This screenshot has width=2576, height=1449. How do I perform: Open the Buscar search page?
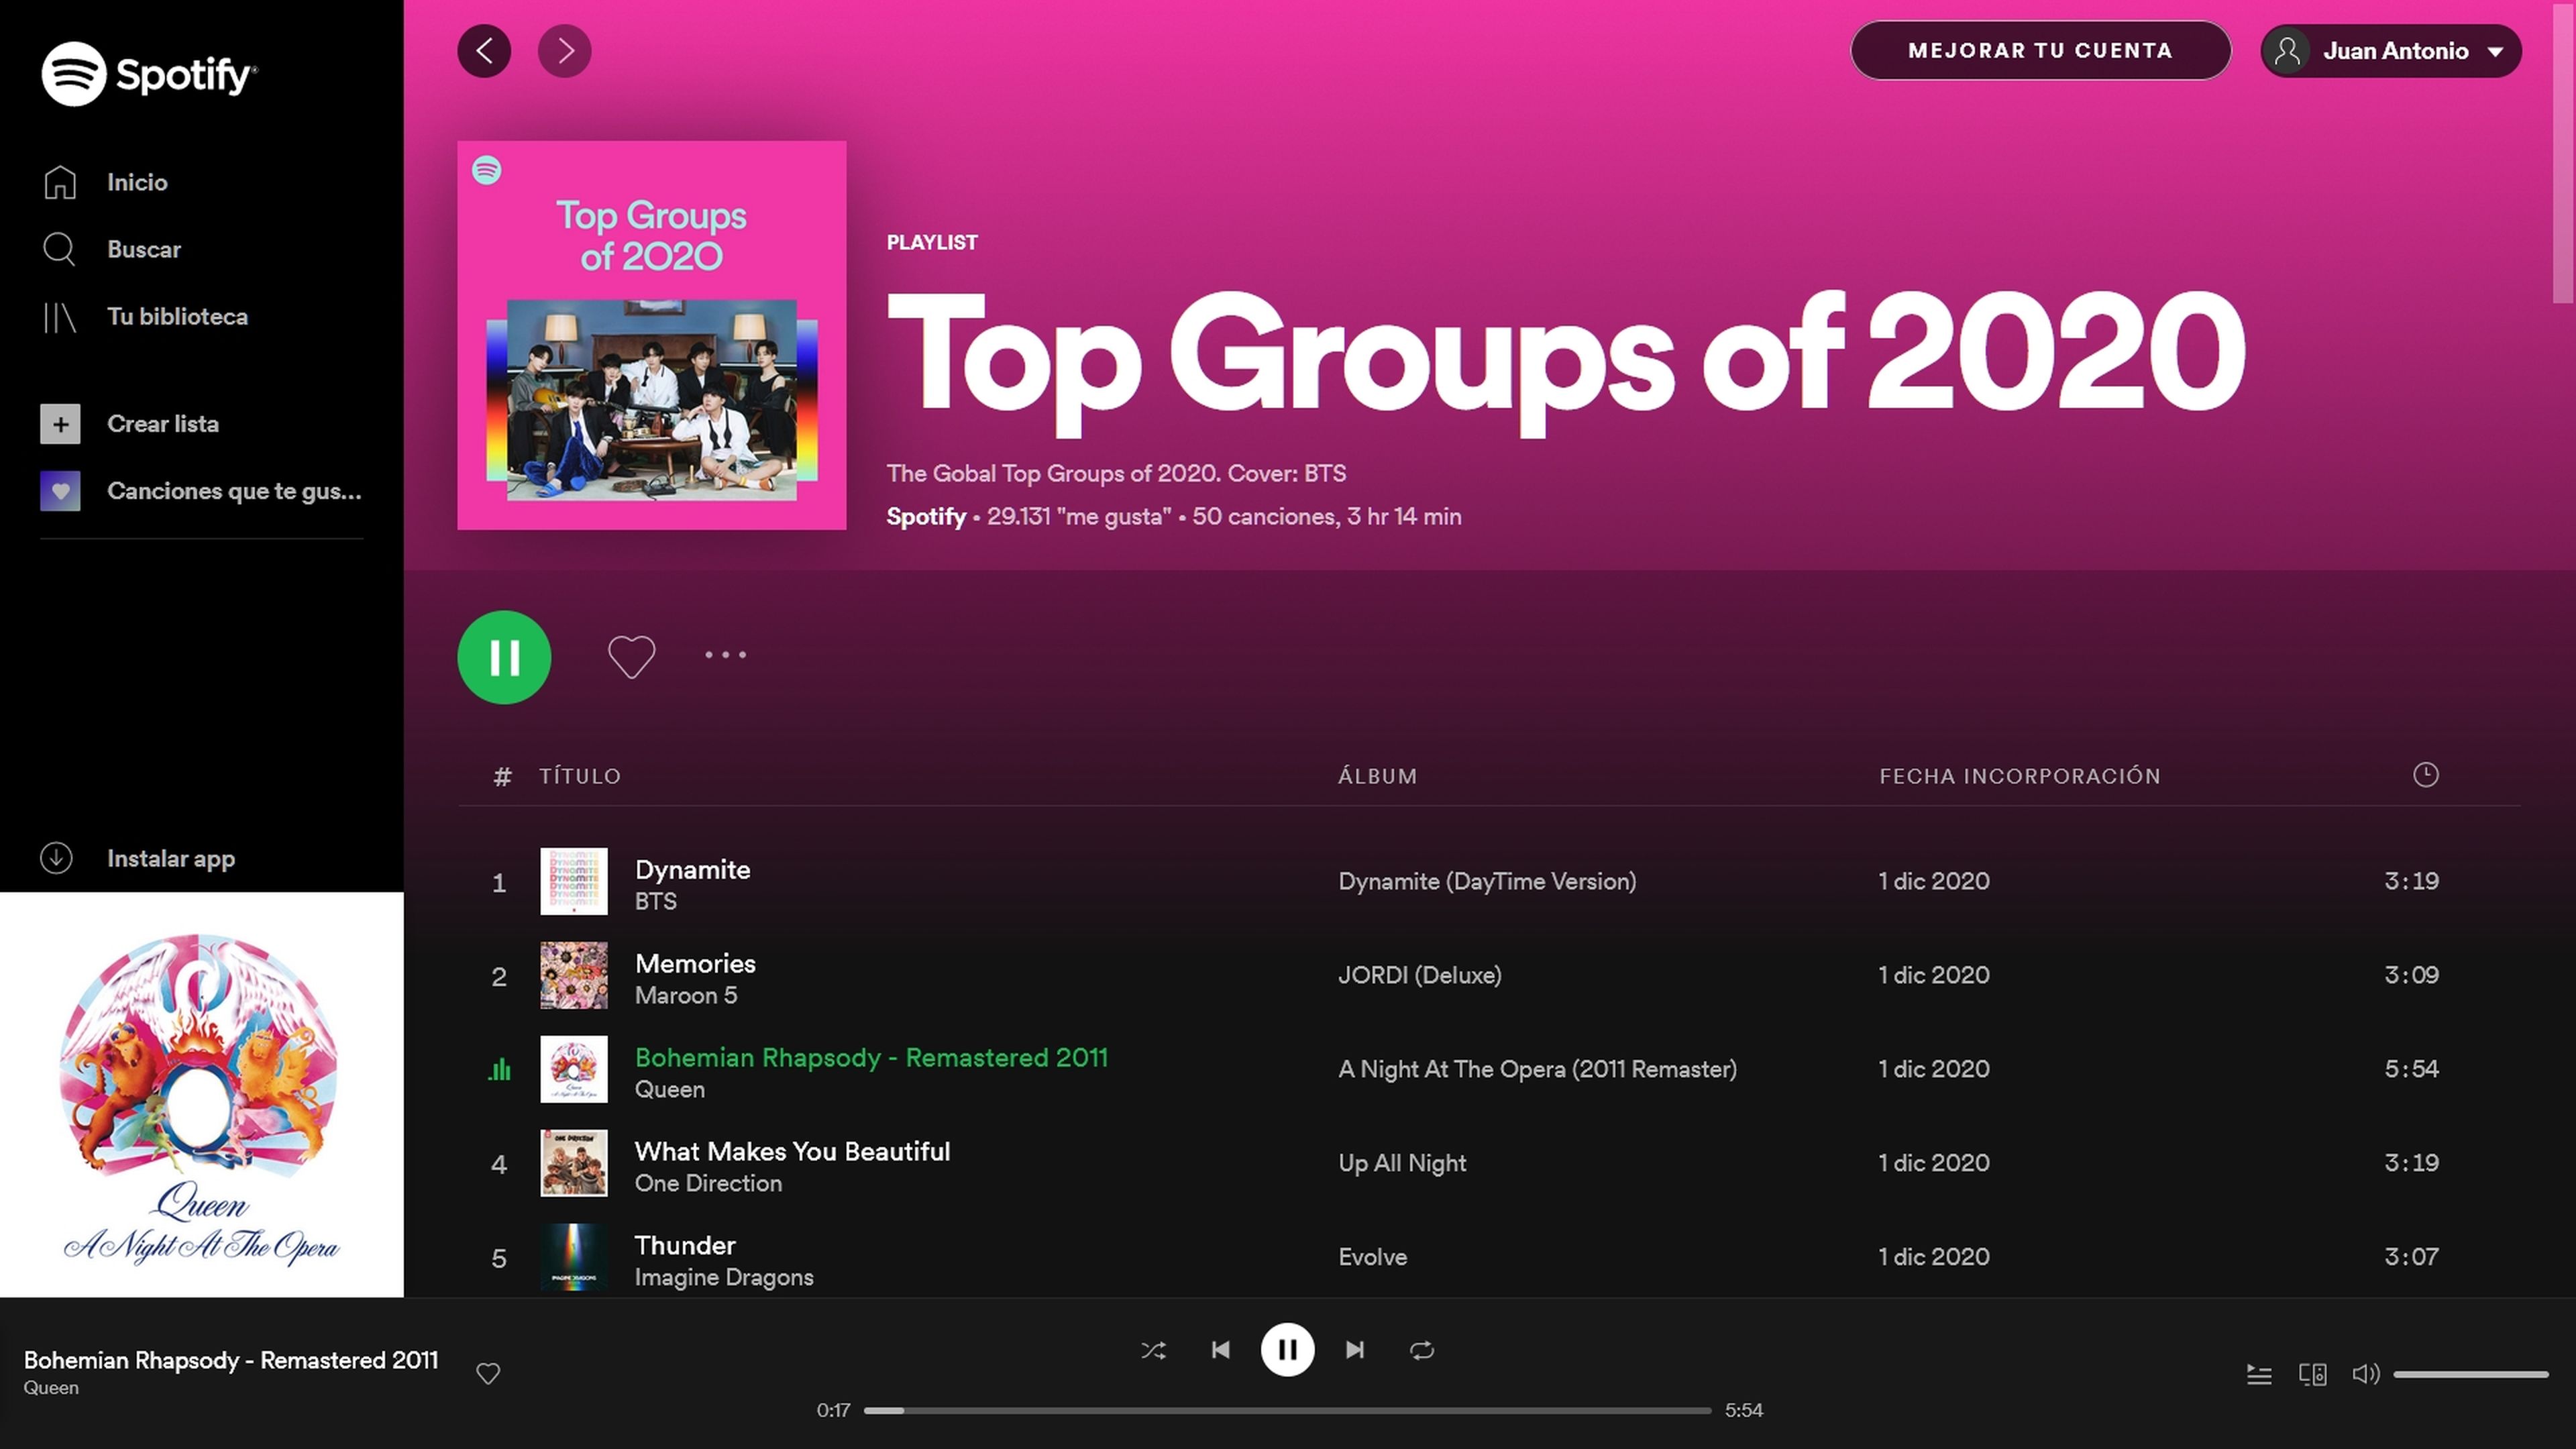click(x=144, y=249)
